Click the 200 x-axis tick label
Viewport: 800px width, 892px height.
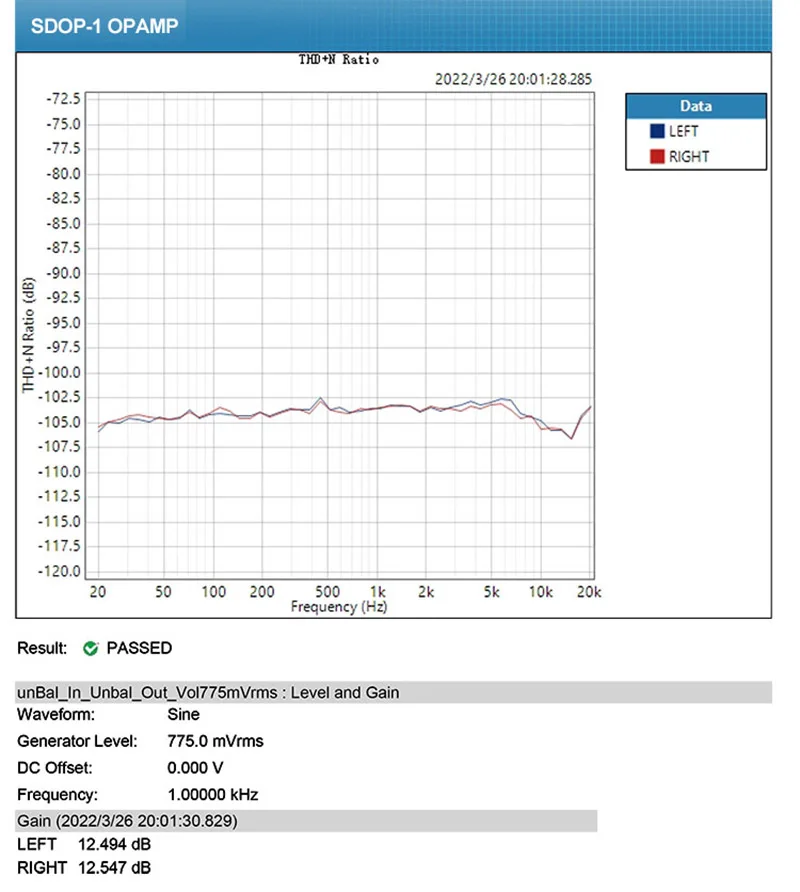coord(262,592)
